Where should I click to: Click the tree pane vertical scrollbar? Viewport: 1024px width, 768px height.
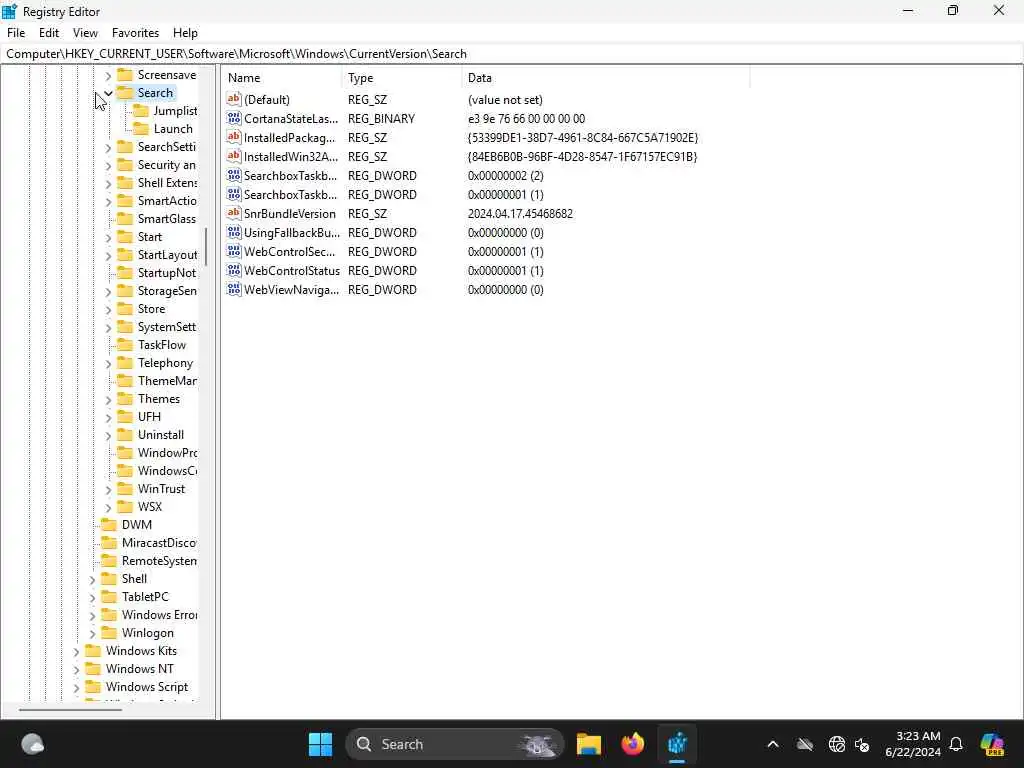[x=206, y=246]
